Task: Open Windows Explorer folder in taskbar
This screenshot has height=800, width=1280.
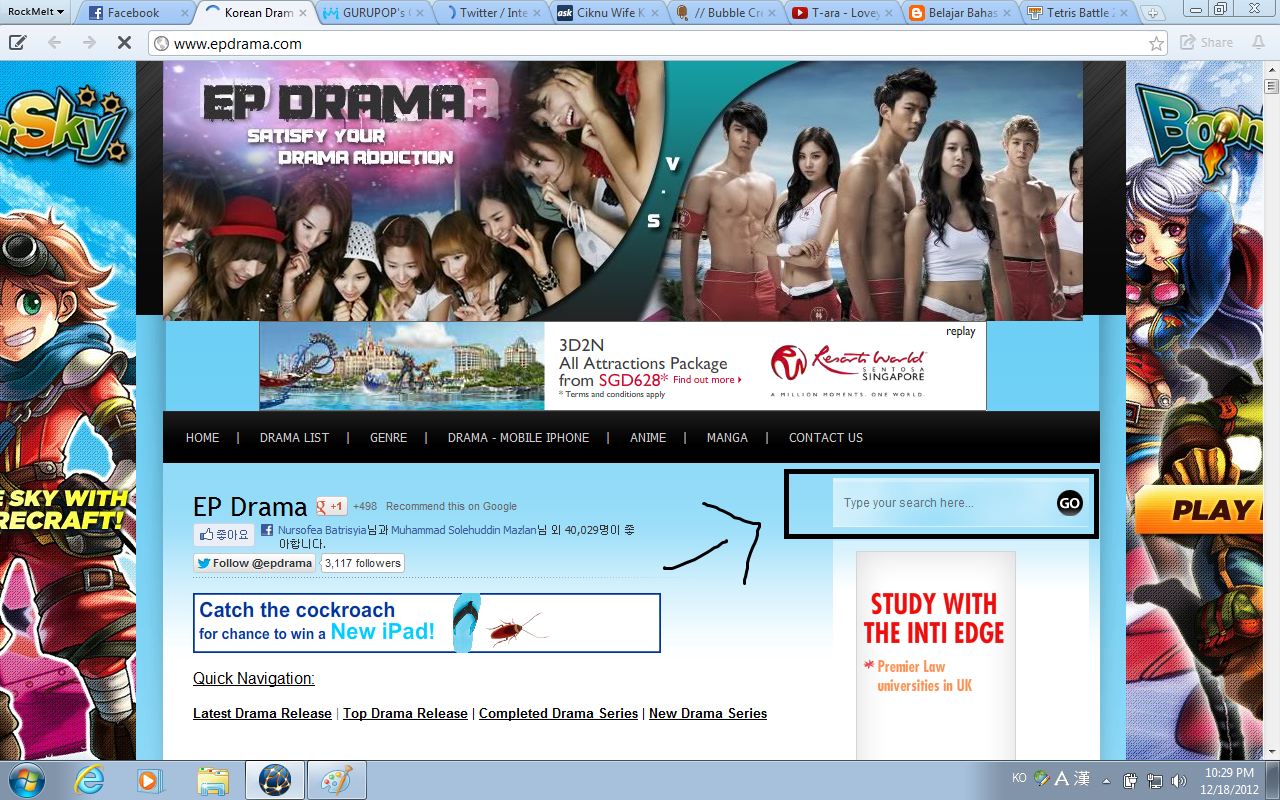Action: (x=213, y=780)
